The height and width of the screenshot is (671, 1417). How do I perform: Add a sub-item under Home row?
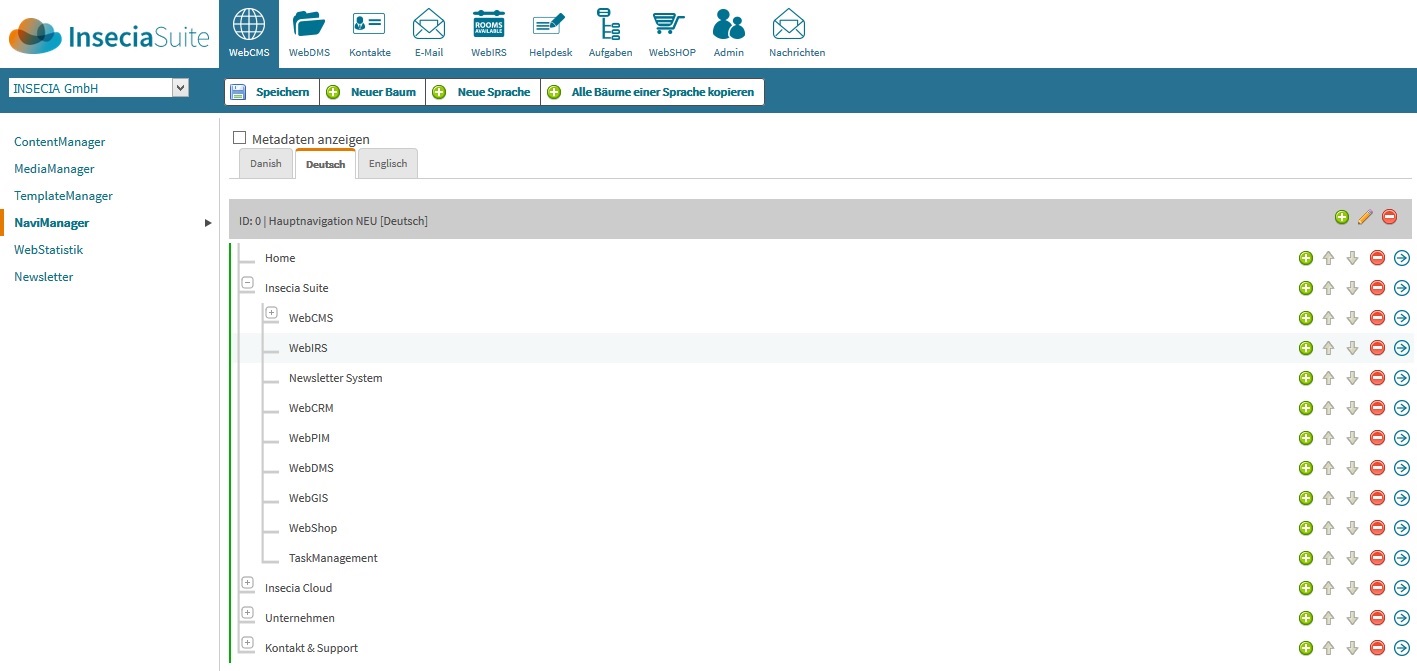tap(1305, 258)
